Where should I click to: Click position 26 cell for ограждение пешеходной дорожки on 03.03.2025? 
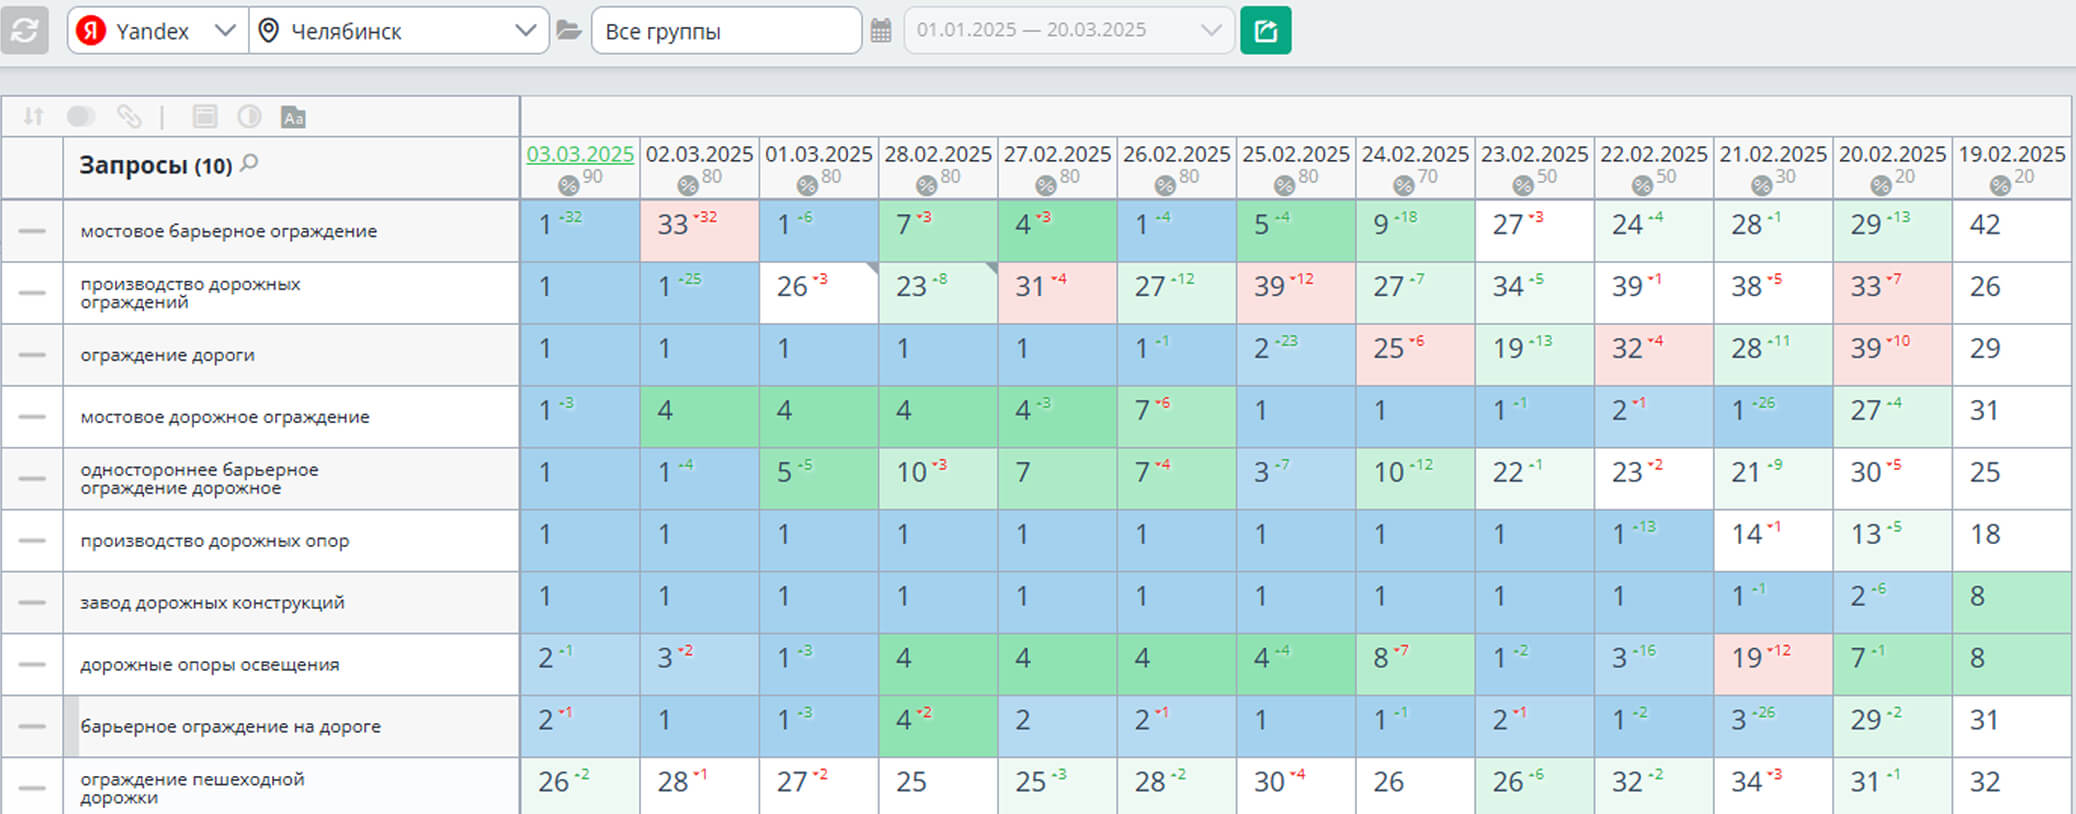580,786
